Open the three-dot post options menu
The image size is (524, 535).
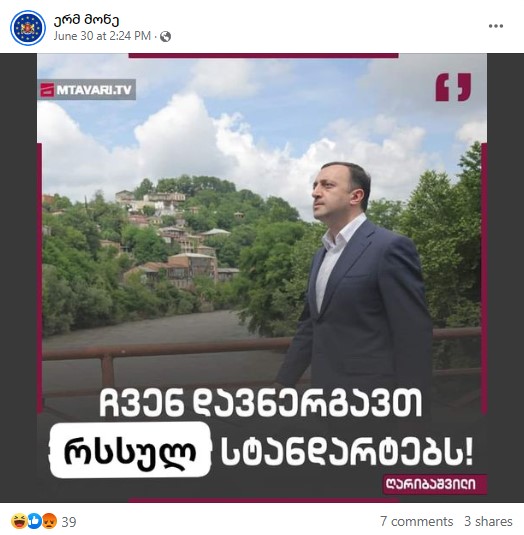tap(496, 26)
